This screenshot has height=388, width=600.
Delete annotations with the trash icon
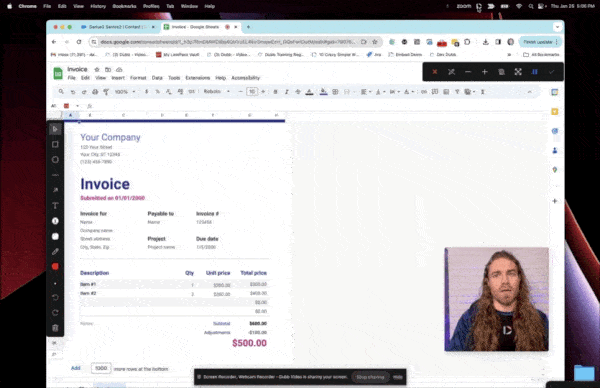tap(55, 328)
